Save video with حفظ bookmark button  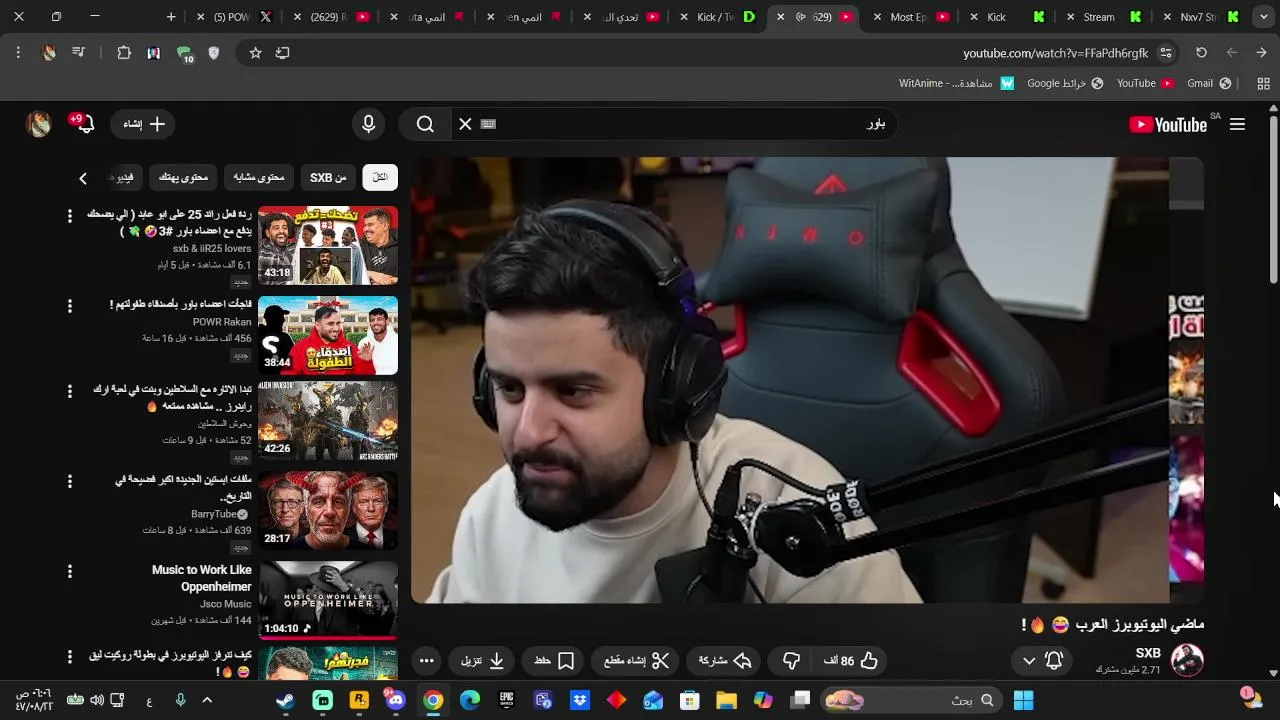point(554,660)
